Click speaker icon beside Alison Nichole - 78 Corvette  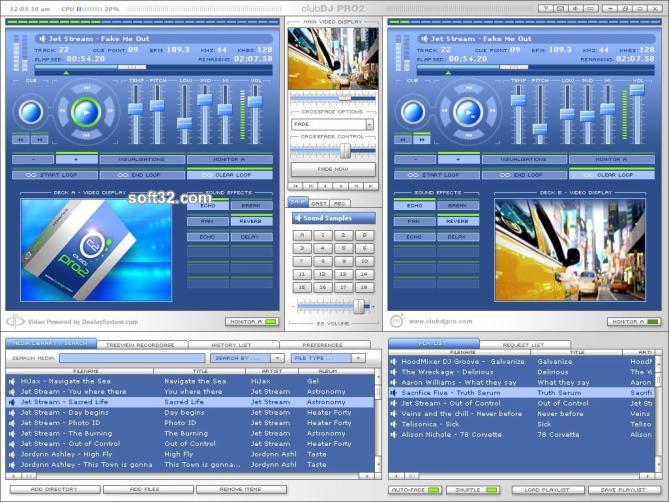pos(393,435)
